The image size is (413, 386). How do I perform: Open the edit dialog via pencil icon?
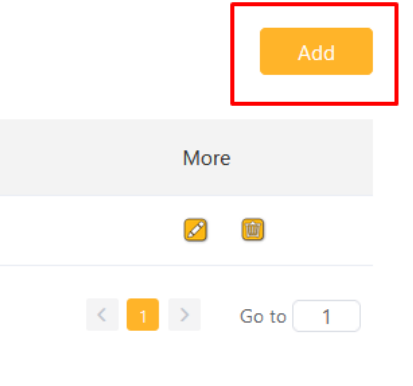click(x=195, y=230)
